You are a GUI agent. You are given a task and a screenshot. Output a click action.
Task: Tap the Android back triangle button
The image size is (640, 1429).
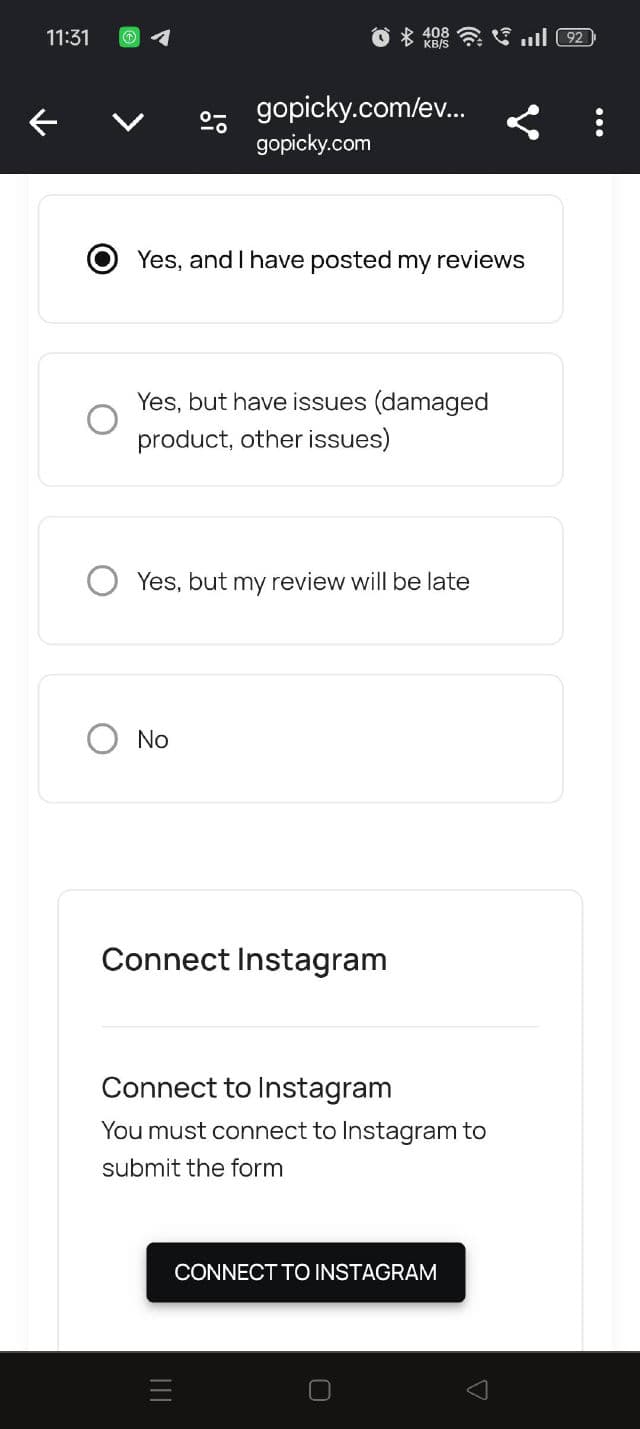477,1390
